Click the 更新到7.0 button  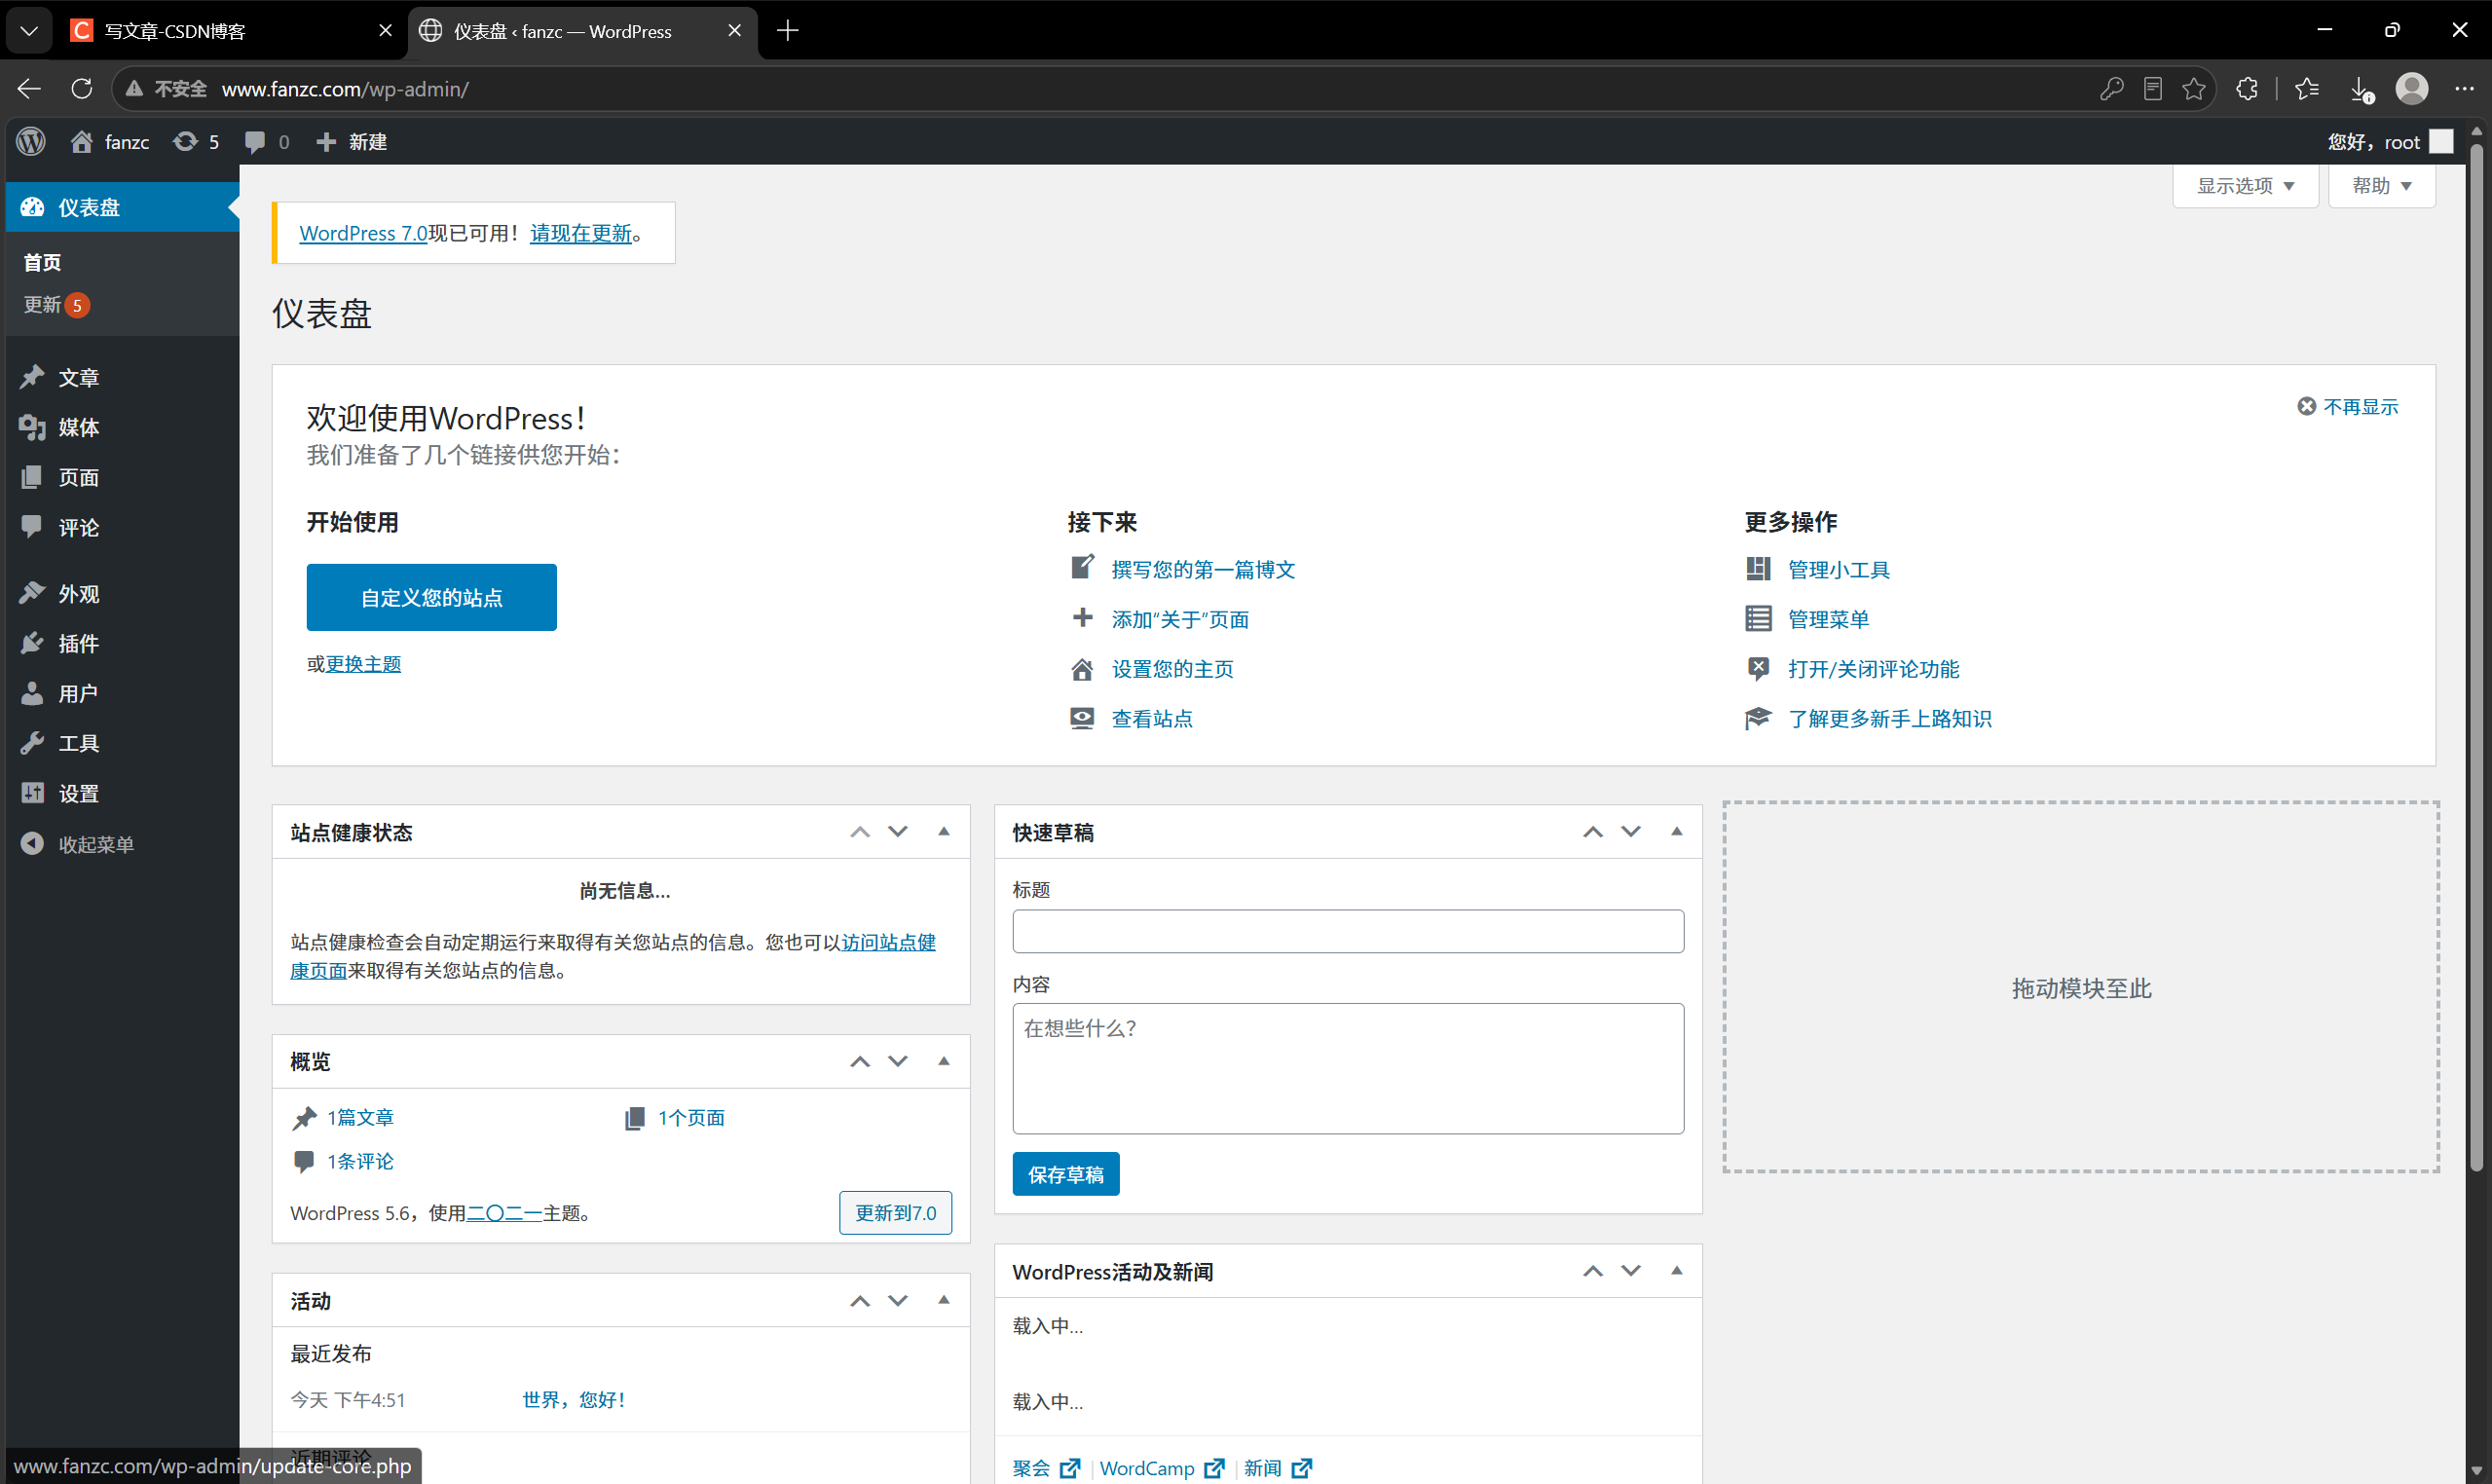[x=895, y=1212]
